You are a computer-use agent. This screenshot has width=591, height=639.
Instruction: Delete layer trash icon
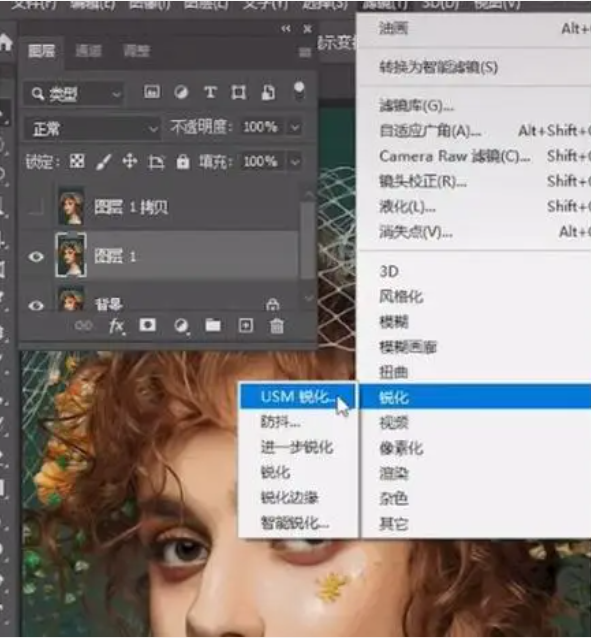click(277, 326)
